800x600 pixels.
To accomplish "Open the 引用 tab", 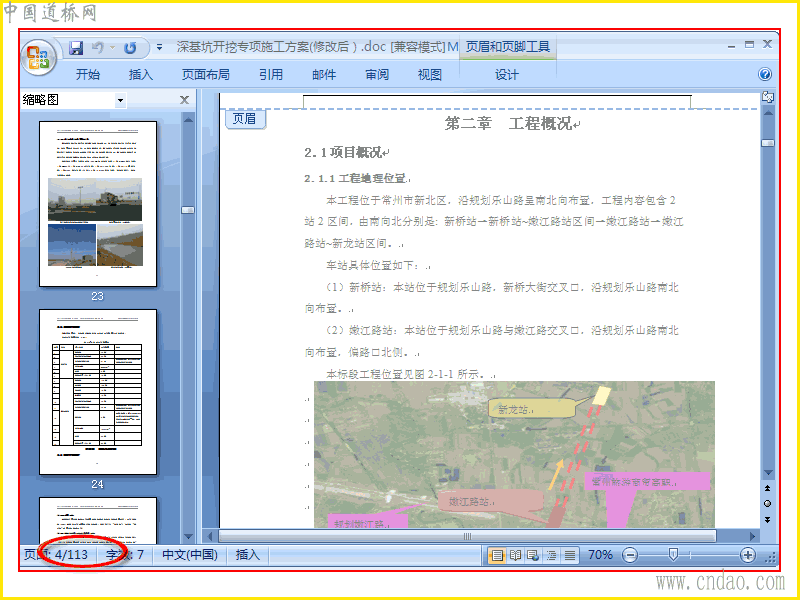I will click(270, 74).
